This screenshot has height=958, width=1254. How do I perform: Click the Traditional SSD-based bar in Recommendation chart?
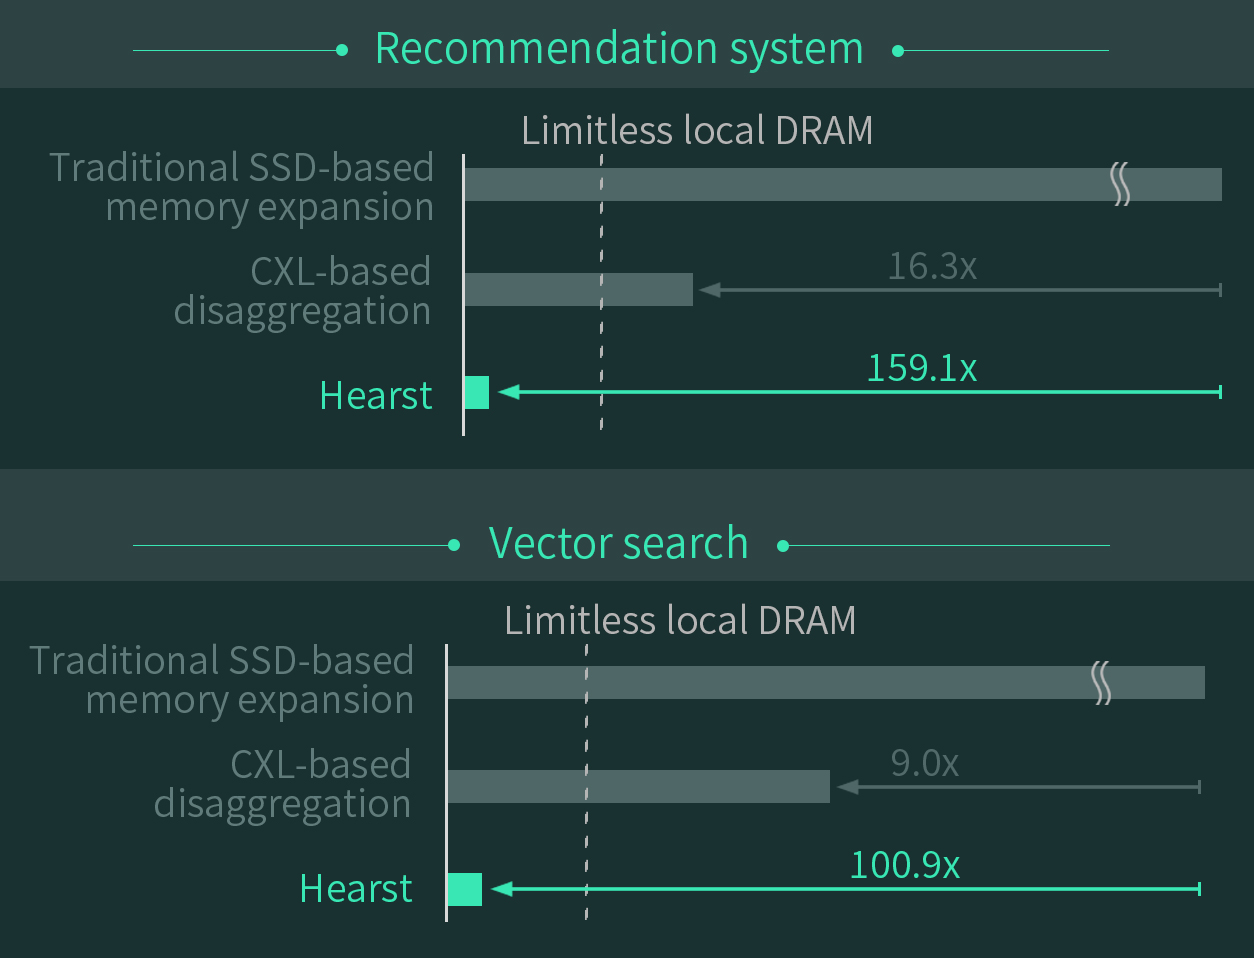point(843,184)
